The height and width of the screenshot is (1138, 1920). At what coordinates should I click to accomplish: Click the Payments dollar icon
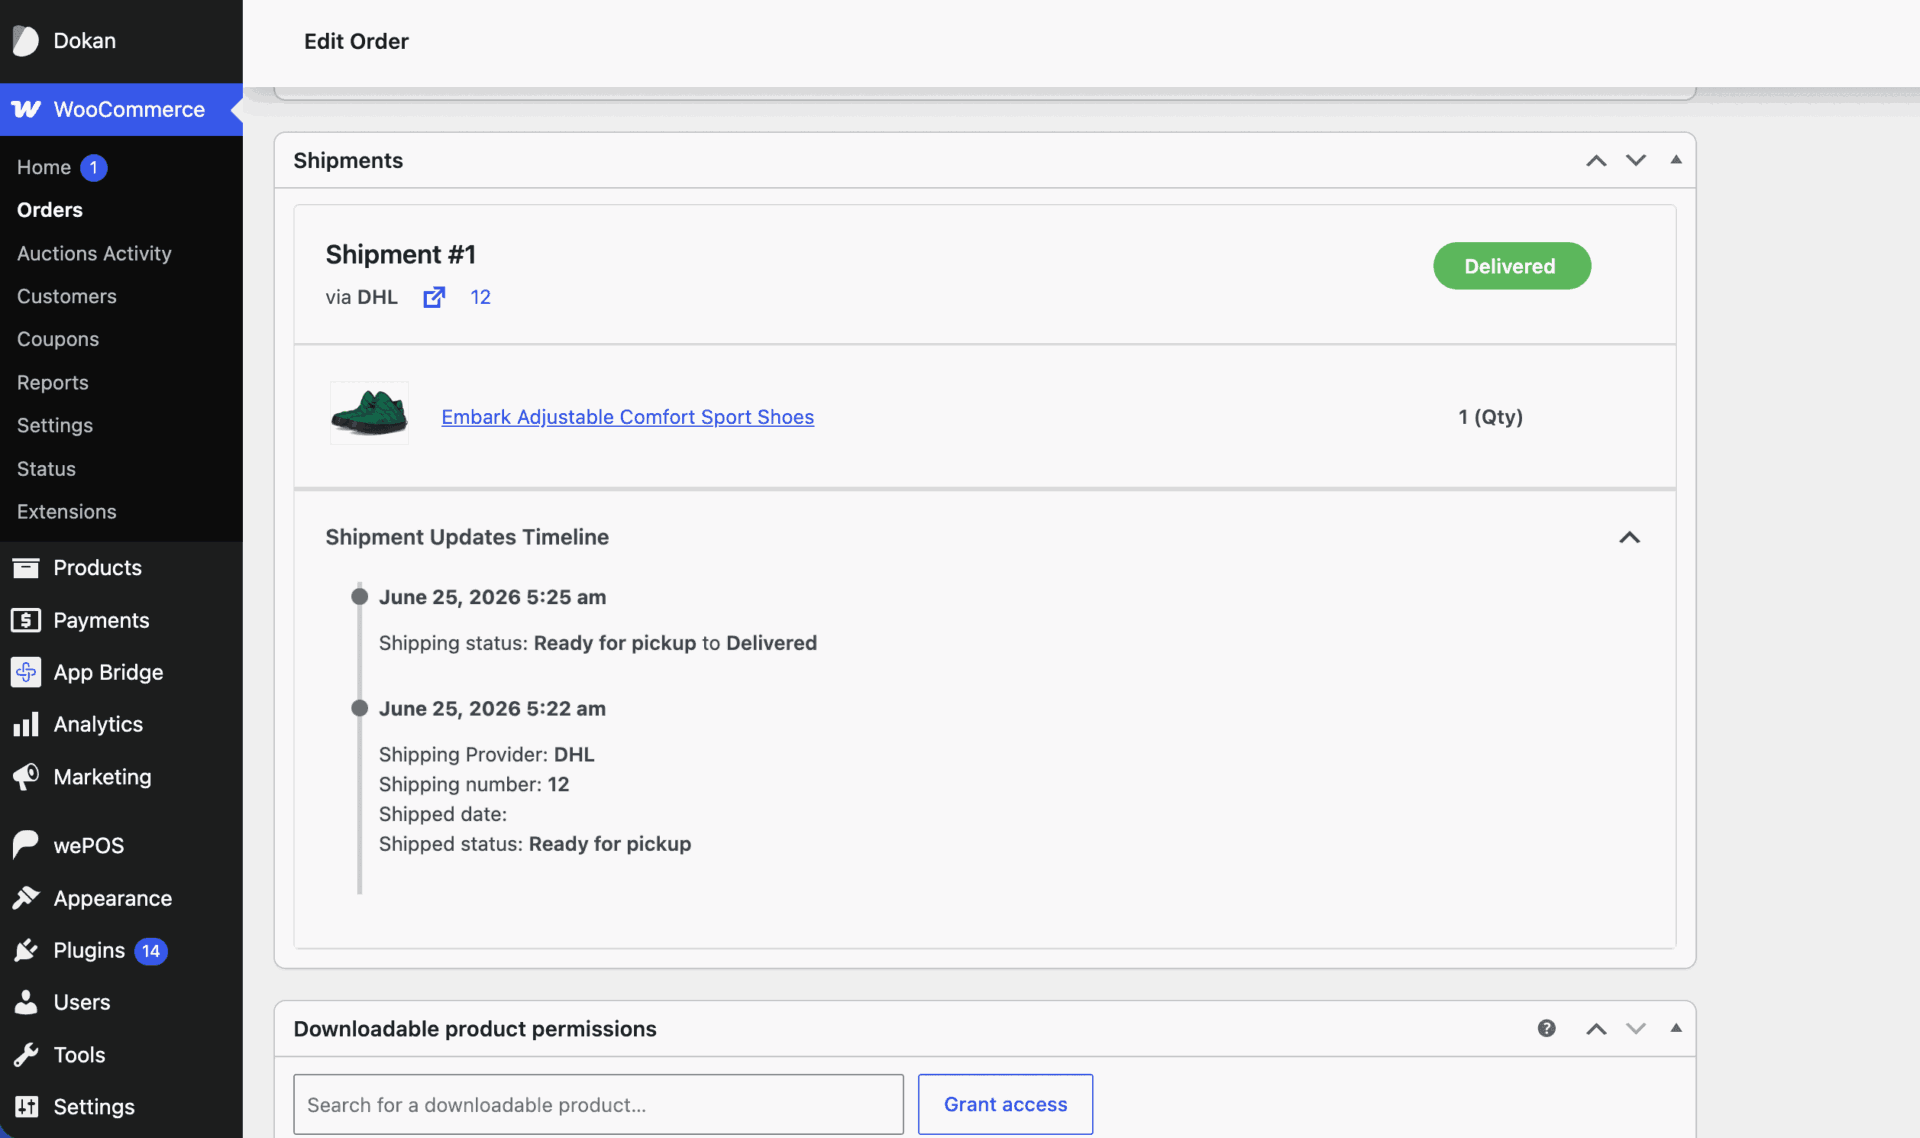coord(26,620)
